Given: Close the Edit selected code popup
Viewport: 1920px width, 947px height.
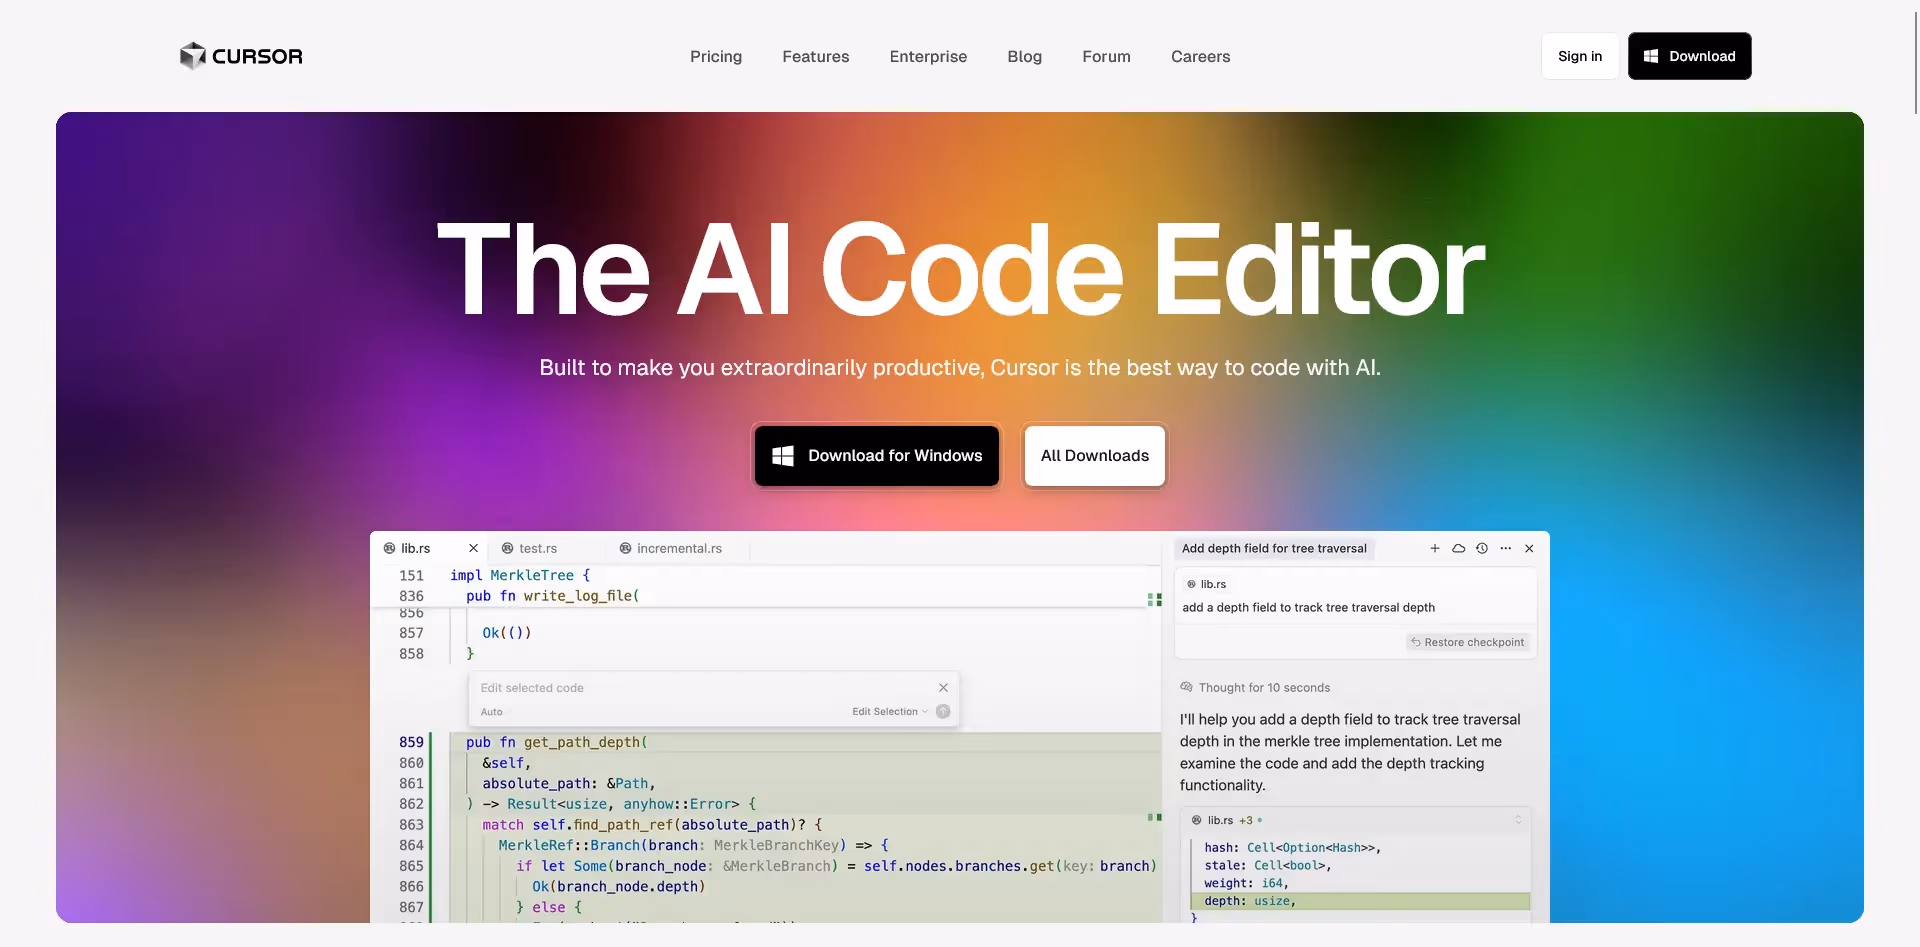Looking at the screenshot, I should (x=943, y=688).
